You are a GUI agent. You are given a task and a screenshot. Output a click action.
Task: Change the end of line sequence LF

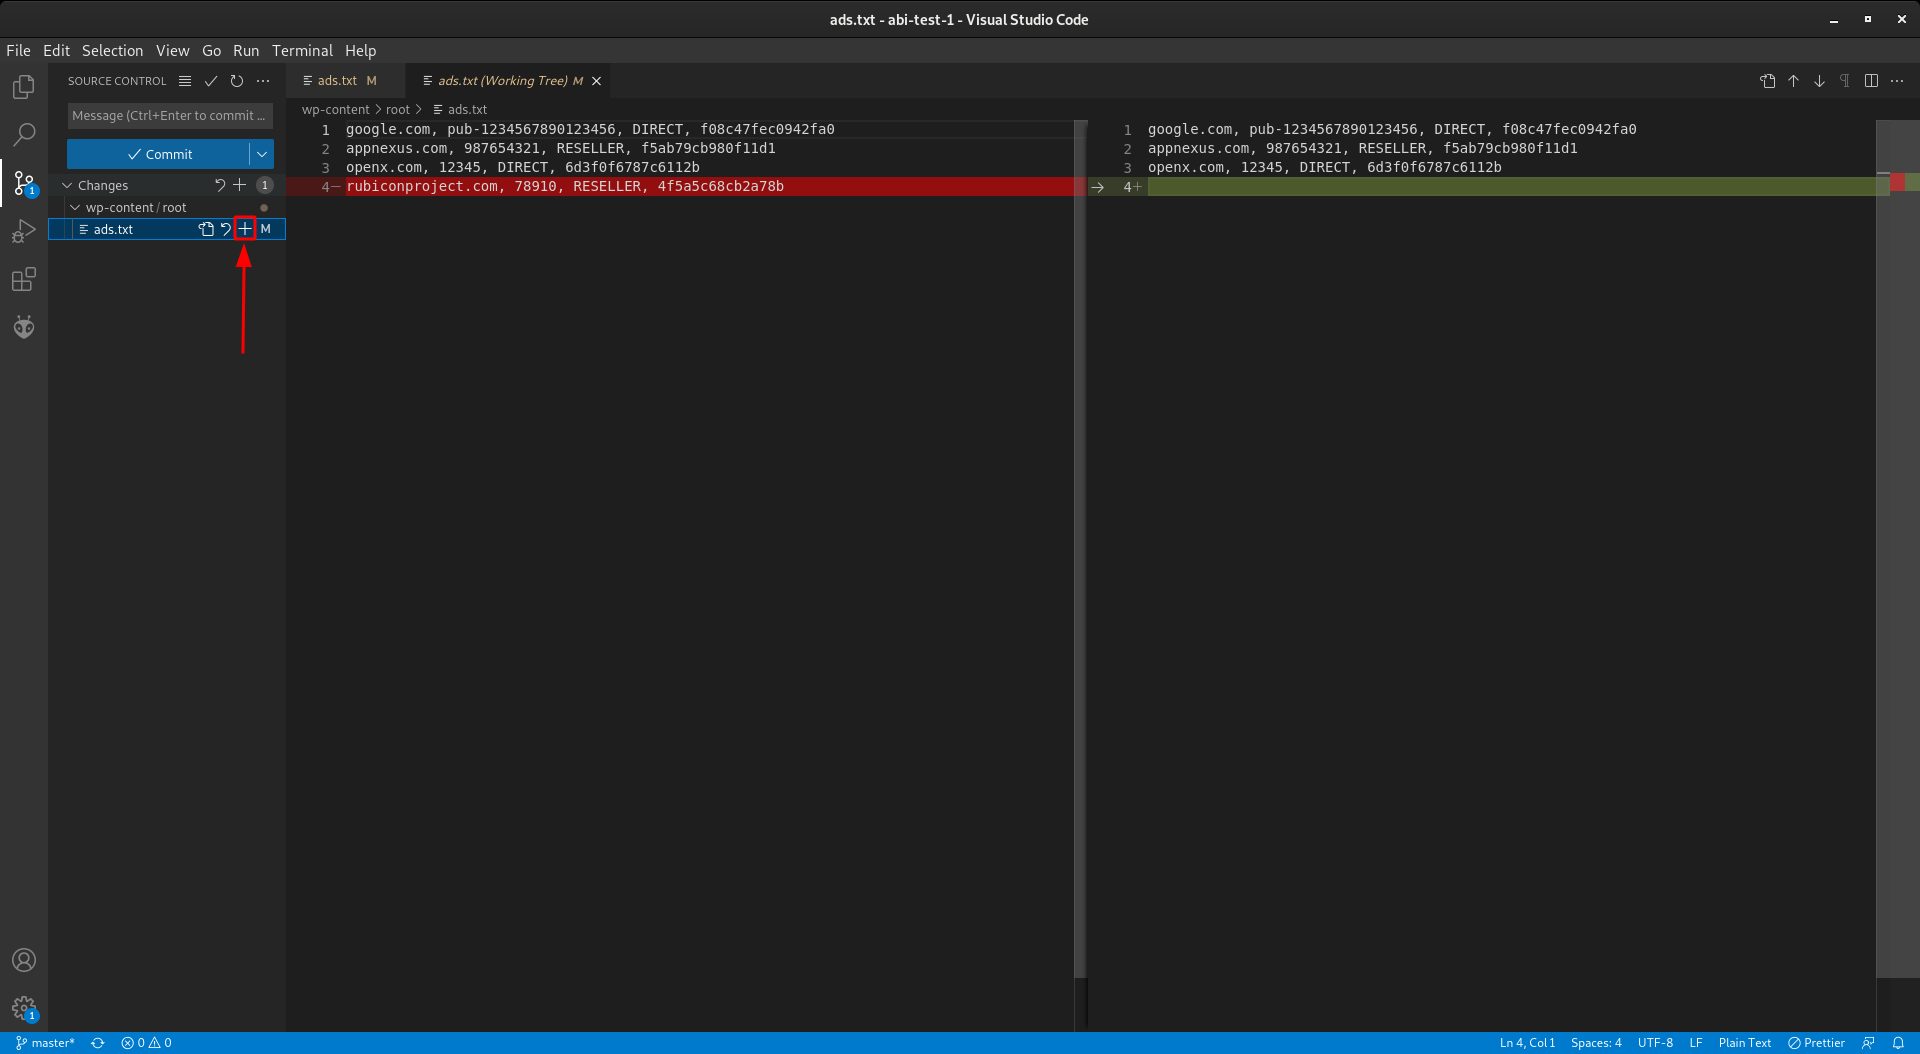1696,1043
